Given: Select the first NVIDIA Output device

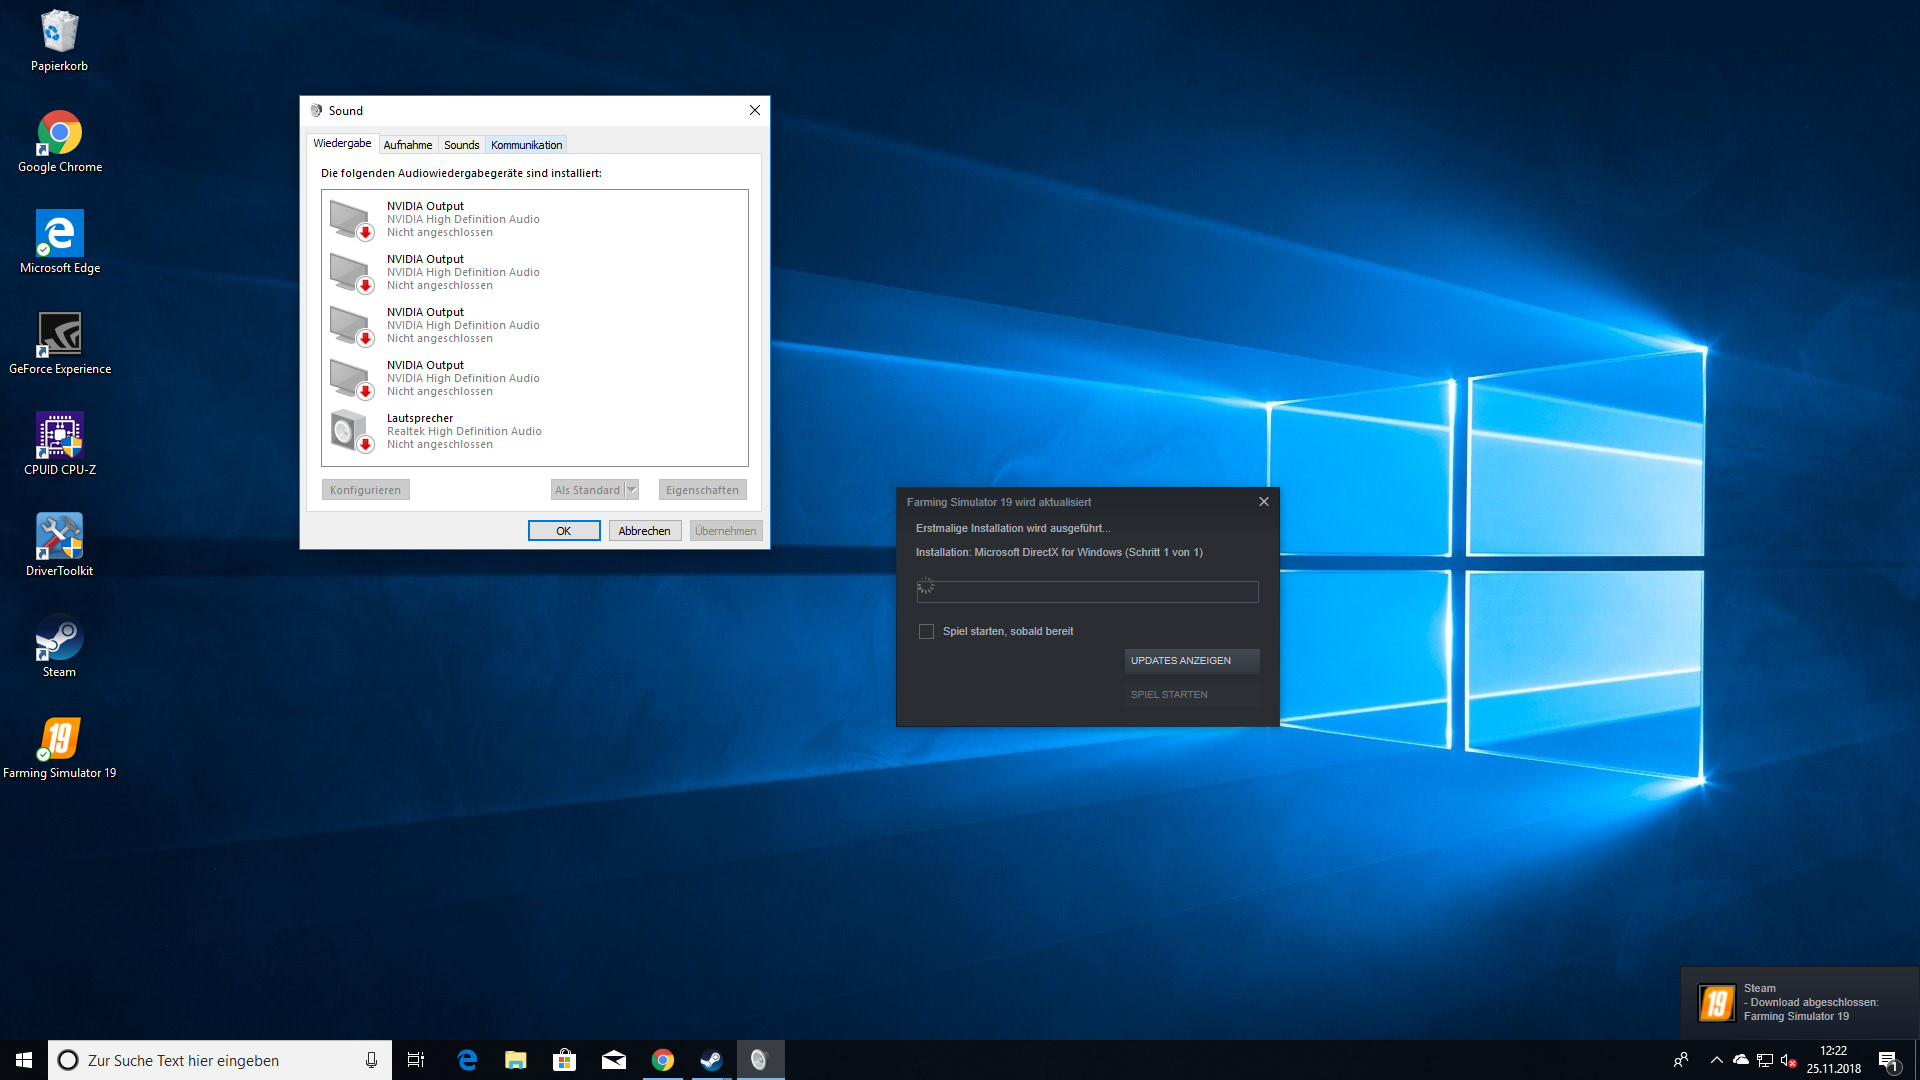Looking at the screenshot, I should coord(534,219).
